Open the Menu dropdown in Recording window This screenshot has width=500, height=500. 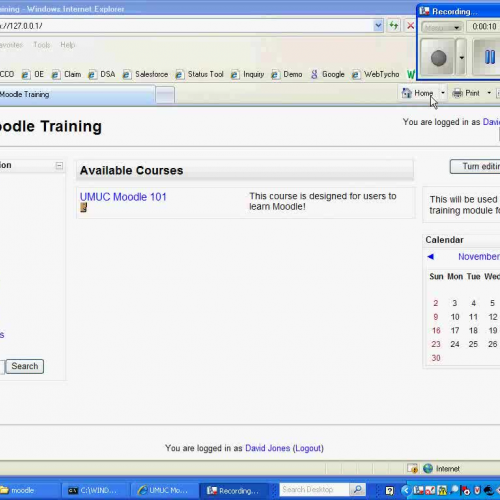(x=441, y=27)
